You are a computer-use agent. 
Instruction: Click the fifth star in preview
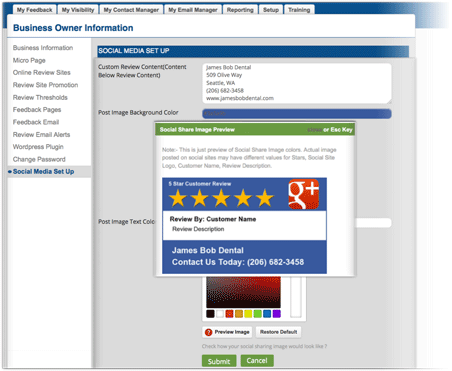[x=265, y=198]
